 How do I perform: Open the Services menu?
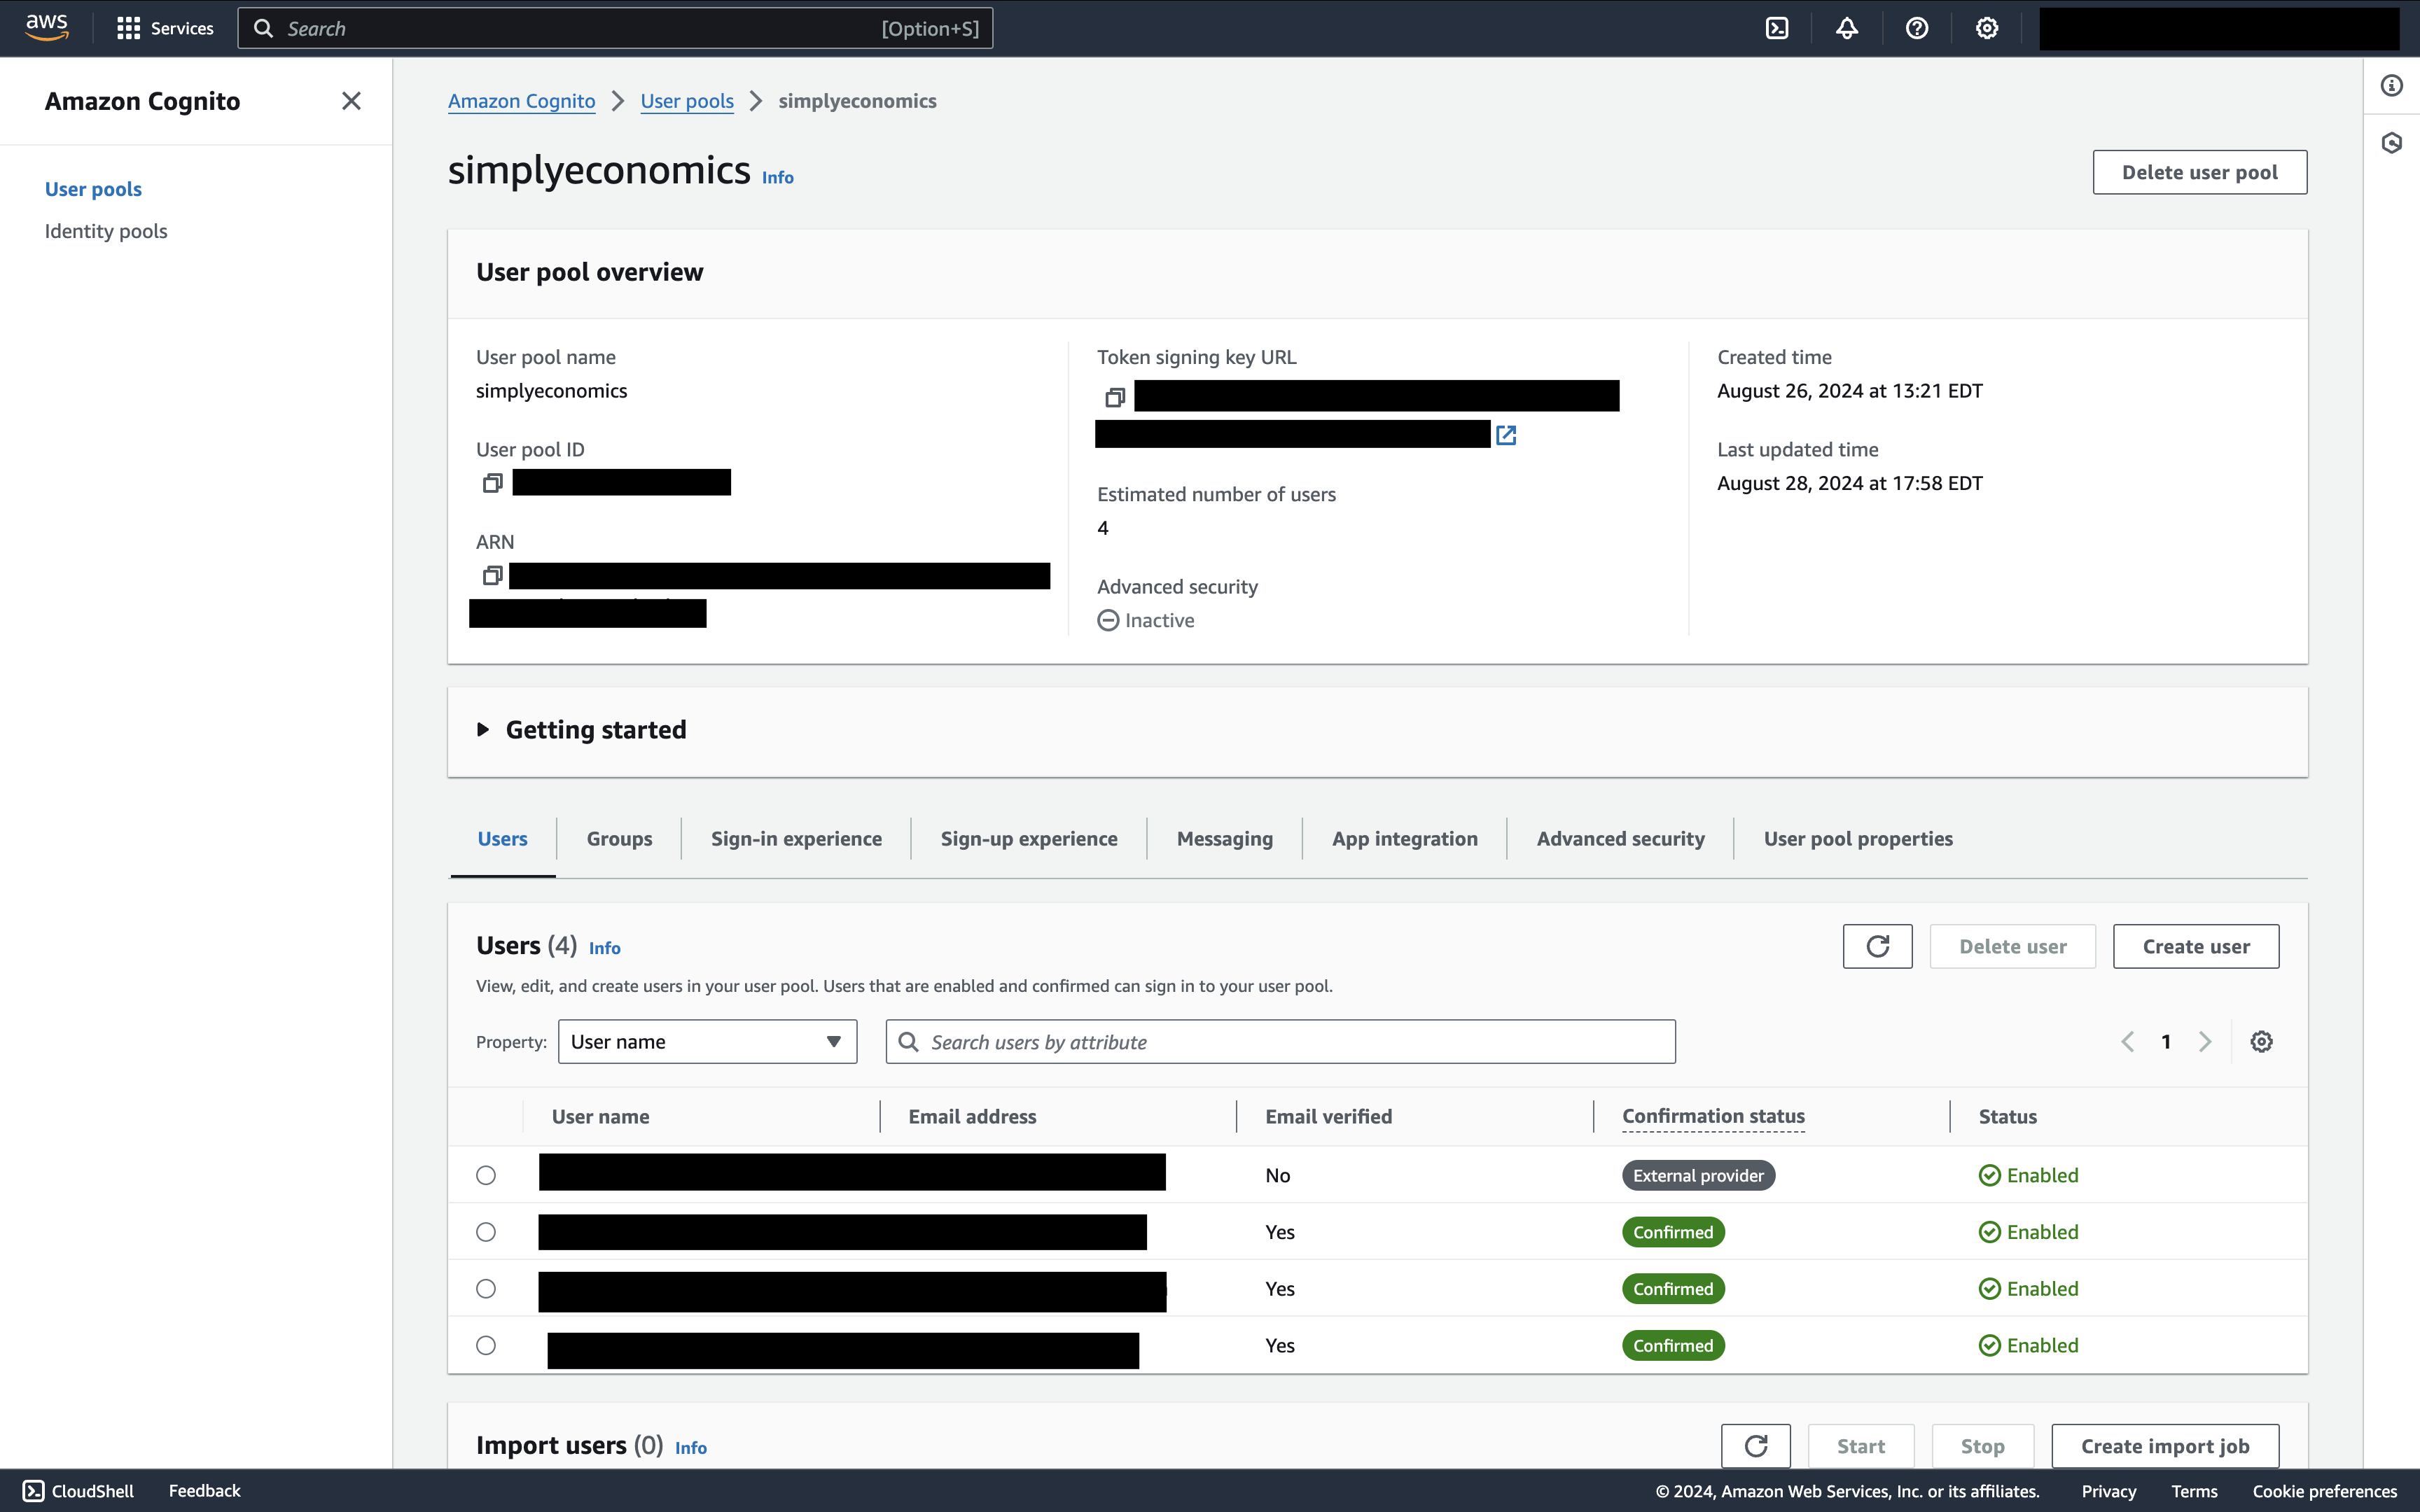click(165, 28)
